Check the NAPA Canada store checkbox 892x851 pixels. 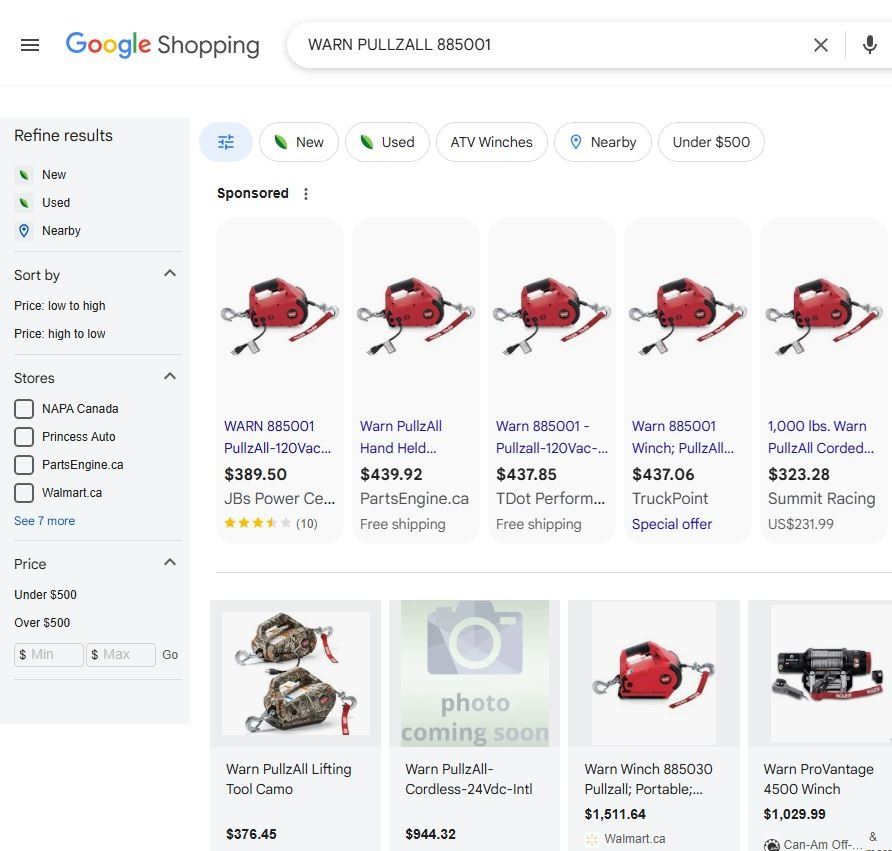[x=24, y=409]
